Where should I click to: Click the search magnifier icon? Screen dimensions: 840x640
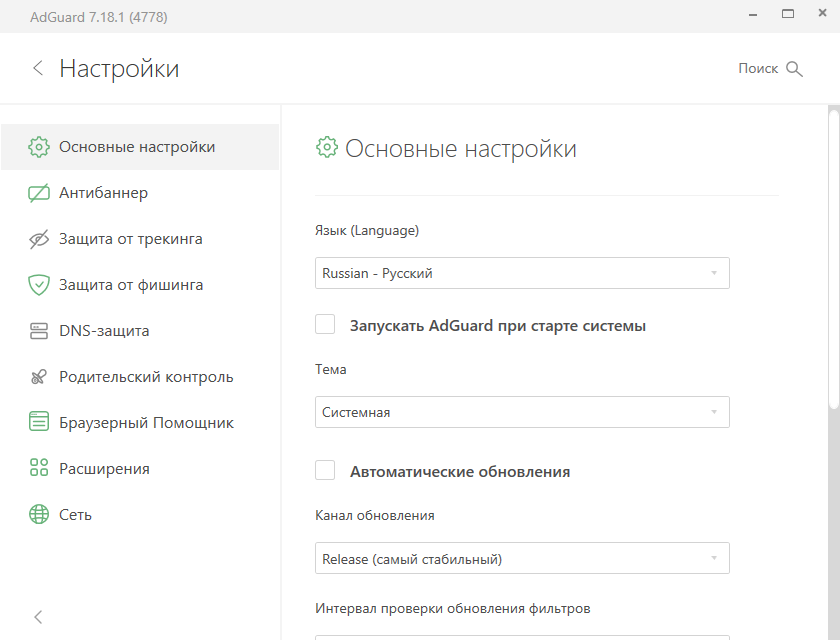(795, 69)
